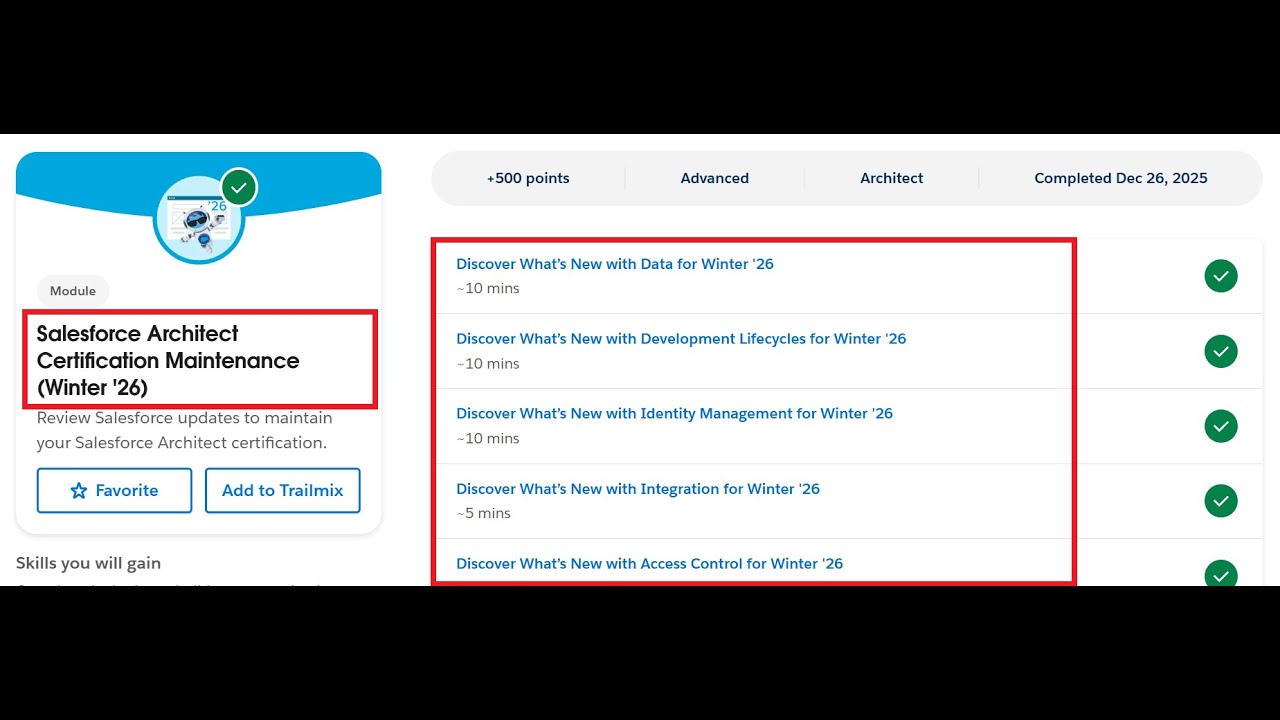The height and width of the screenshot is (720, 1280).
Task: Click the +500 points label
Action: 528,178
